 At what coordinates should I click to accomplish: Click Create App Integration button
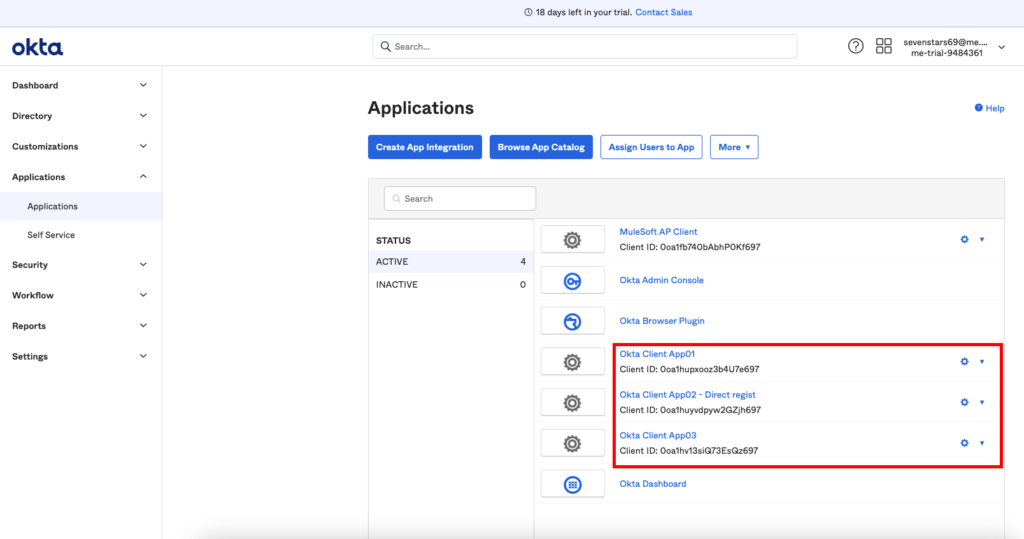pyautogui.click(x=425, y=147)
